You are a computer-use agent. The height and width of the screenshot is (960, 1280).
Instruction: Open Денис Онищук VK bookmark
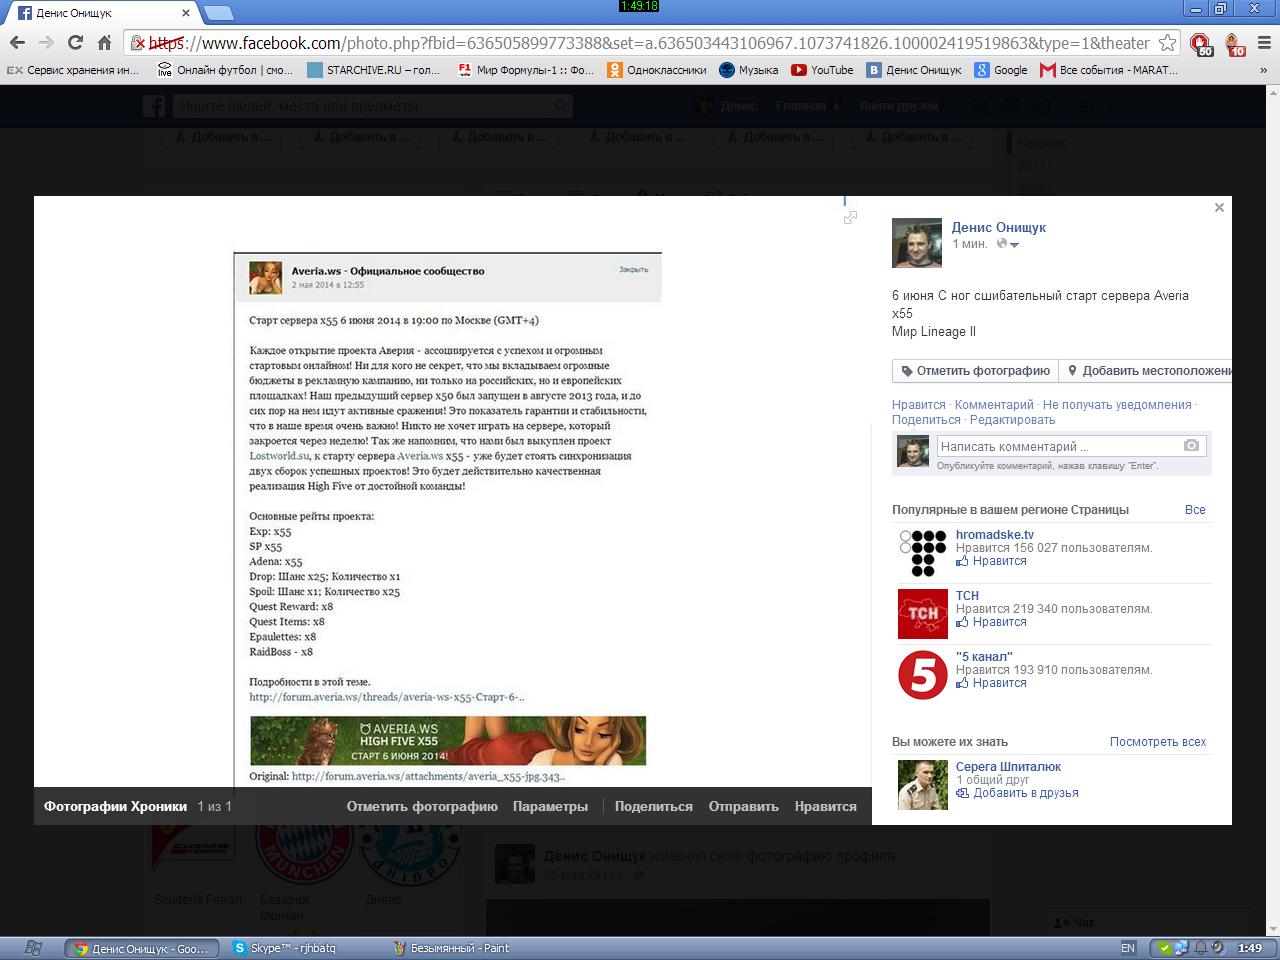pyautogui.click(x=915, y=70)
